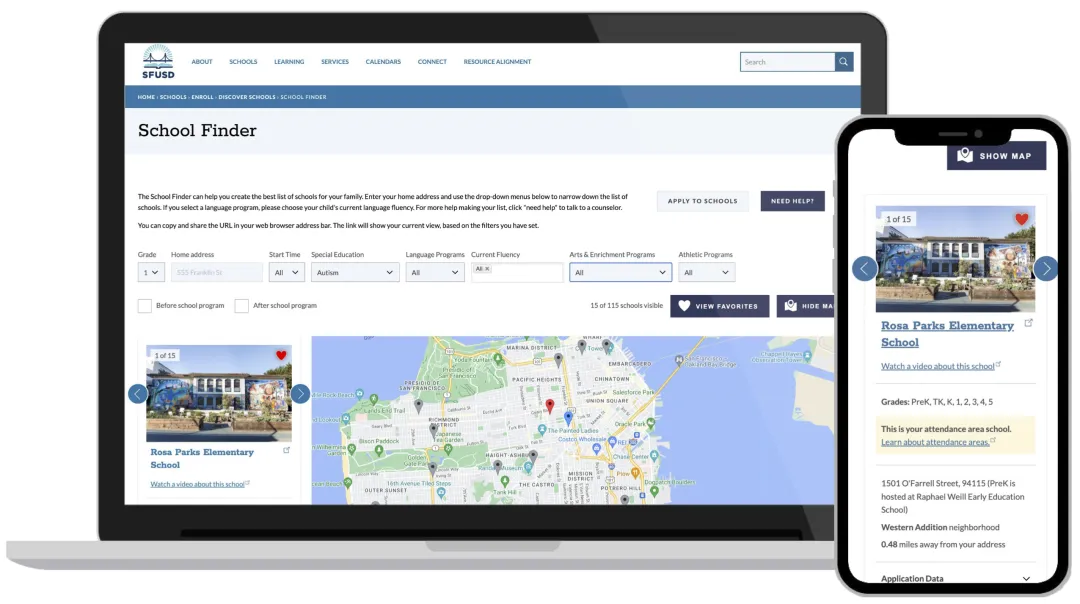Screen dimensions: 1080x604
Task: Expand the Application Data section on phone
Action: [x=1026, y=579]
